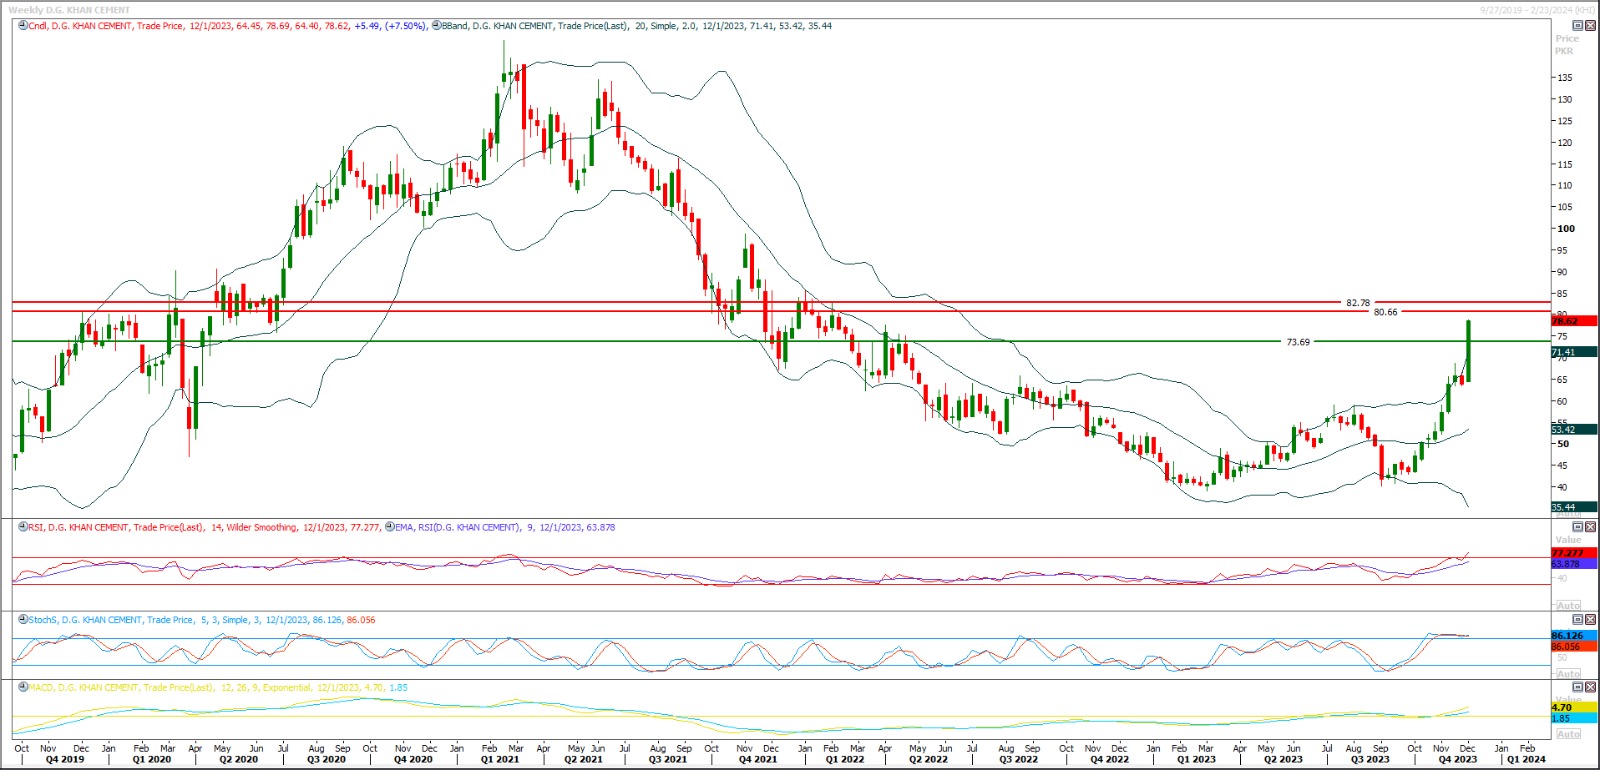Click the Cndl candlestick series icon

click(x=22, y=26)
